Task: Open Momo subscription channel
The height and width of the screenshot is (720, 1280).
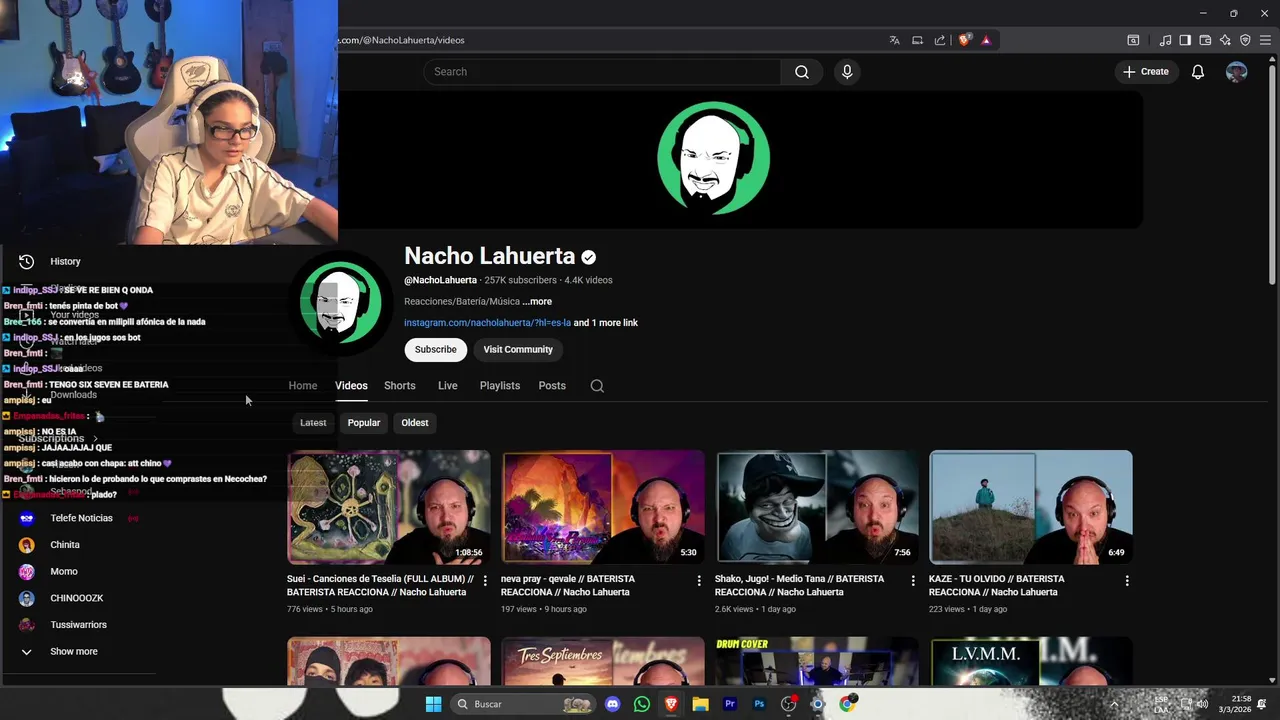Action: (x=64, y=572)
